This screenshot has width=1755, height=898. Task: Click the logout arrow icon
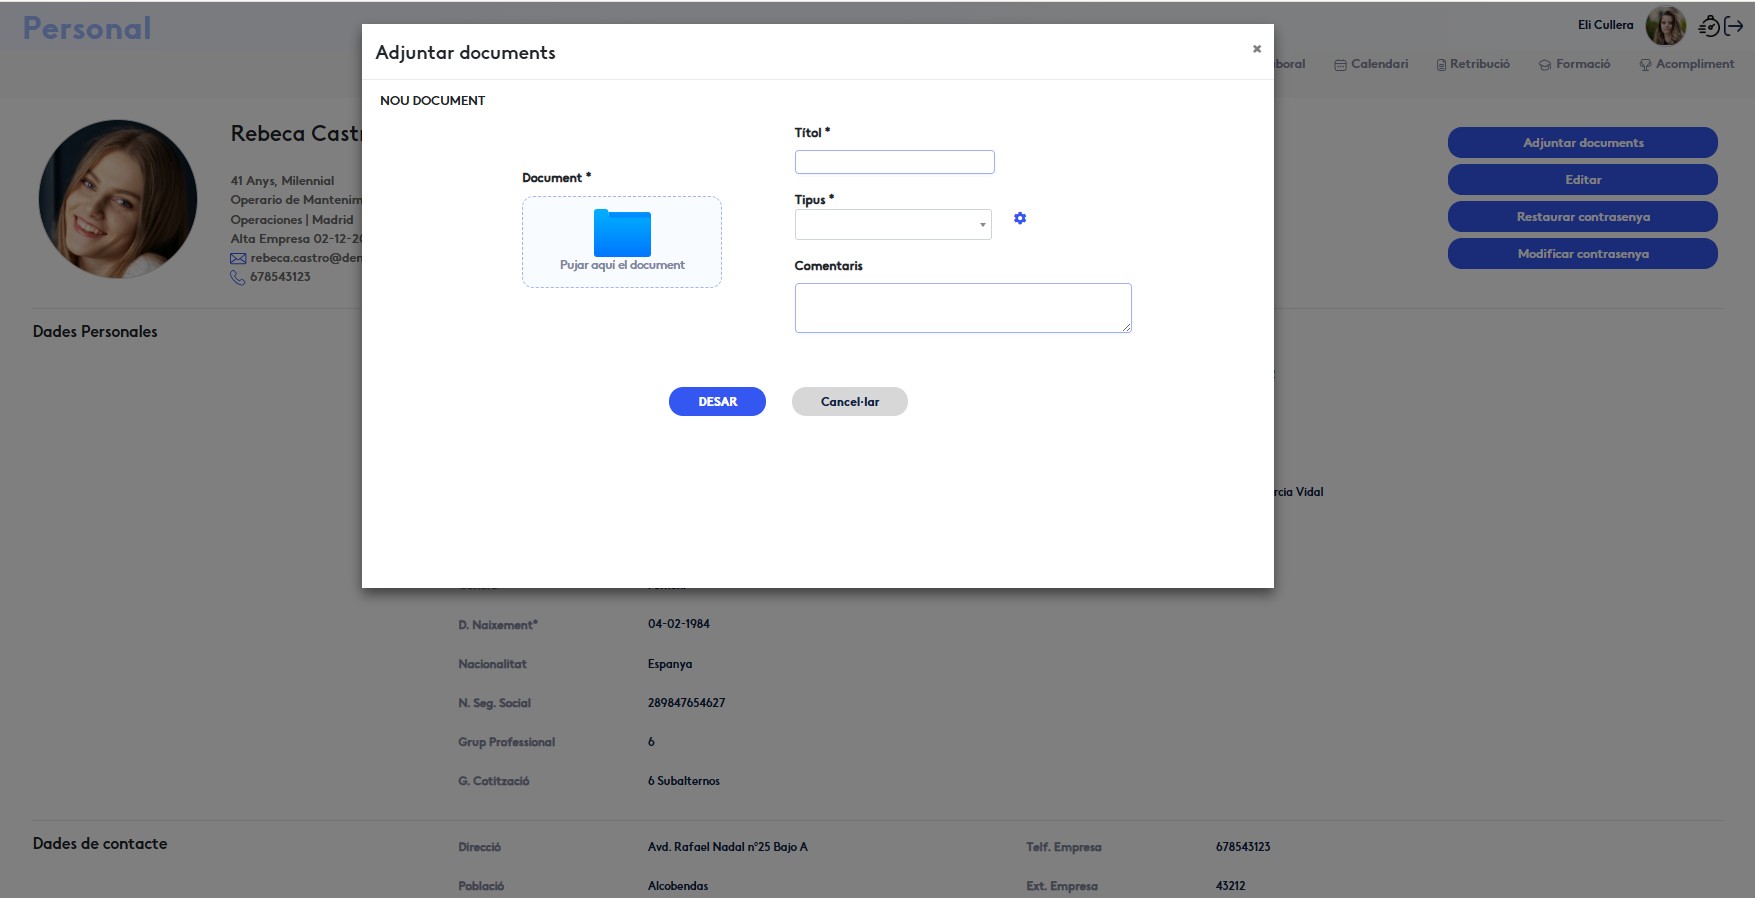(1734, 27)
